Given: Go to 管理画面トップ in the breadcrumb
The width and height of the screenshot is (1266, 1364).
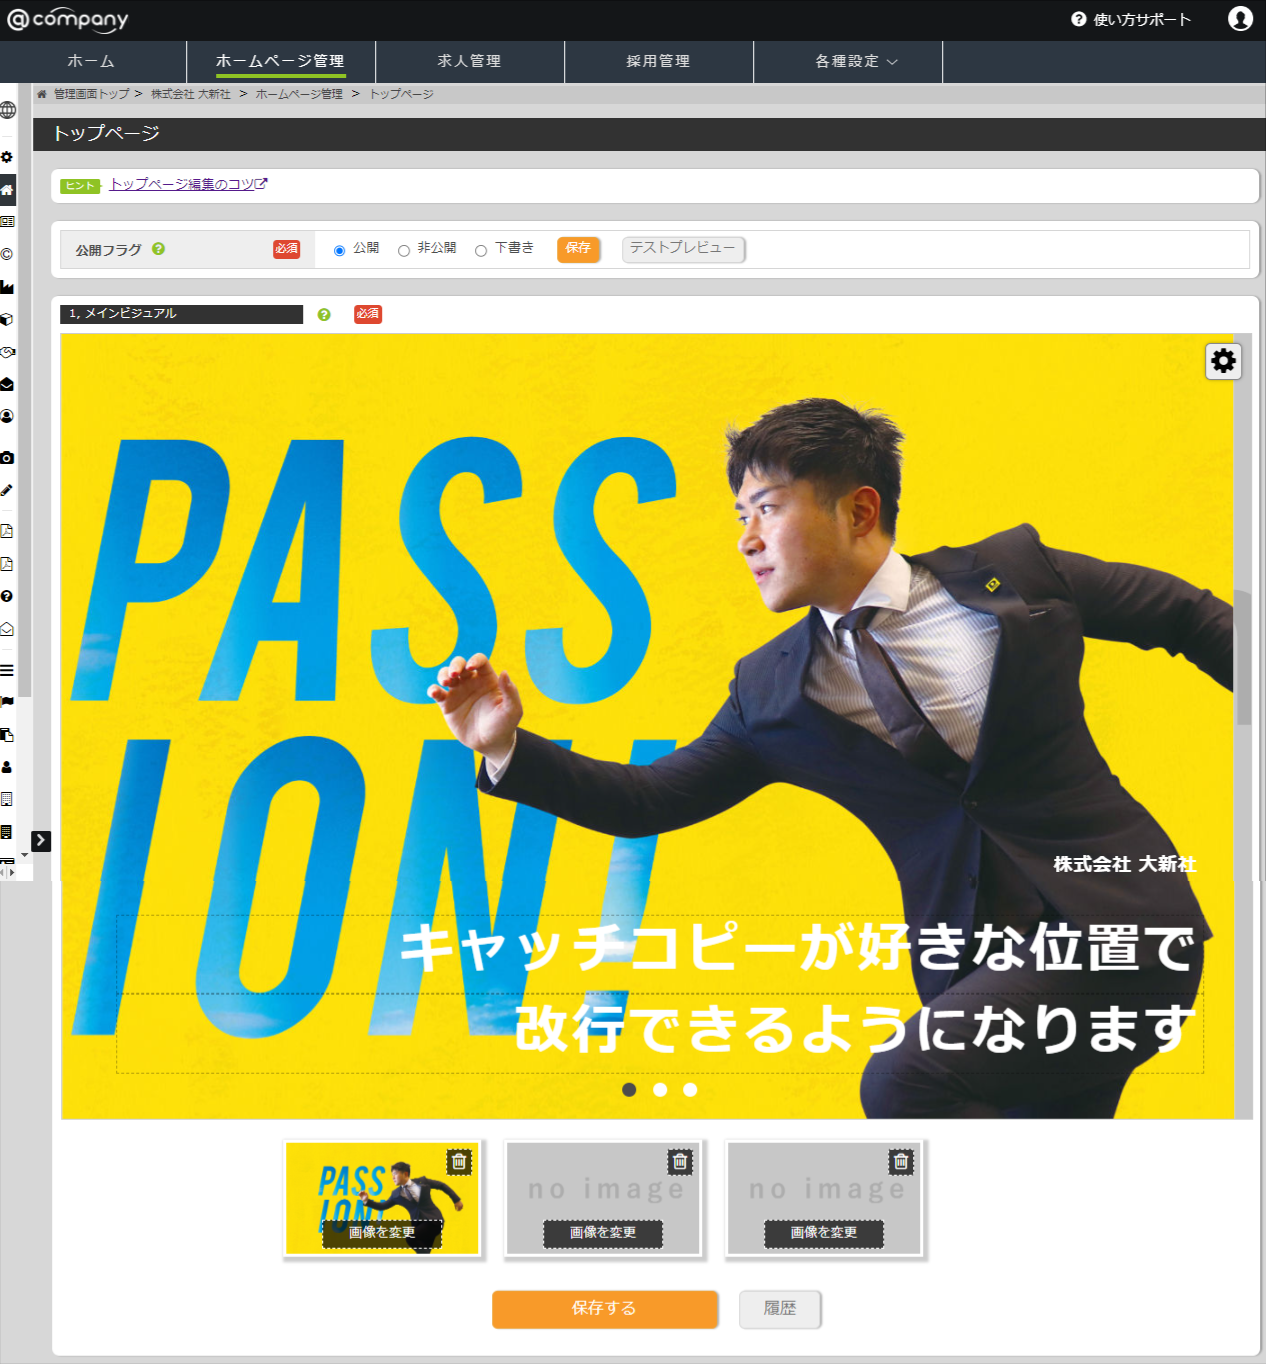Looking at the screenshot, I should (x=92, y=94).
